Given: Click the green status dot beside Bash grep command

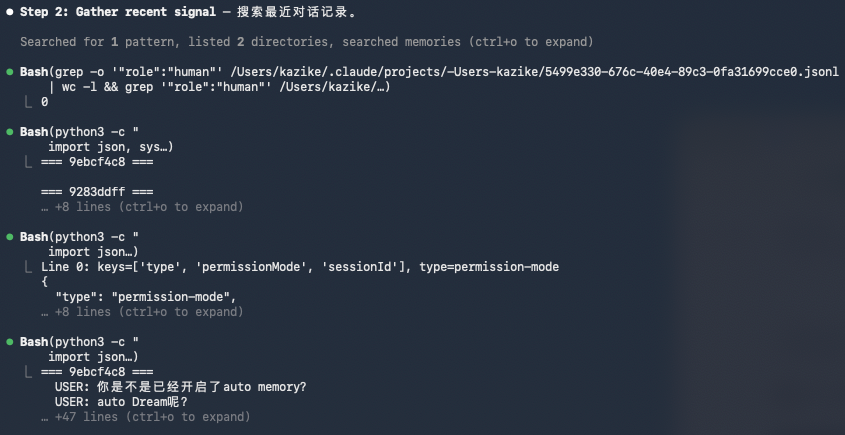Looking at the screenshot, I should coord(9,73).
